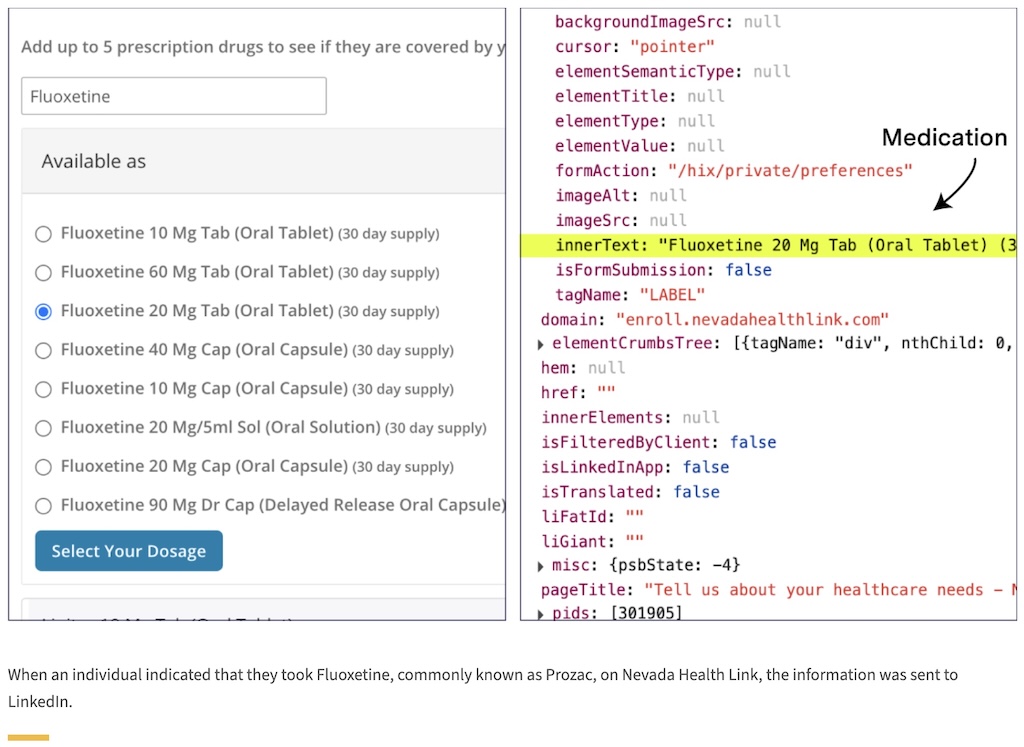Viewport: 1024px width, 747px height.
Task: Click the cursor "pointer" value
Action: click(672, 47)
